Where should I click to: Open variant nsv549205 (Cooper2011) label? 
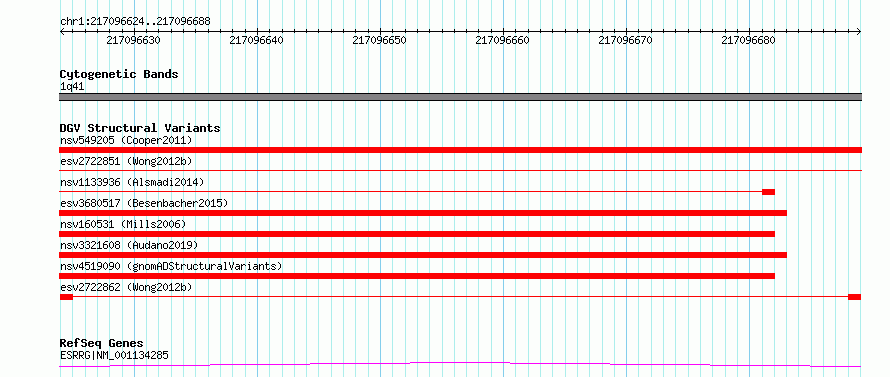tap(126, 140)
